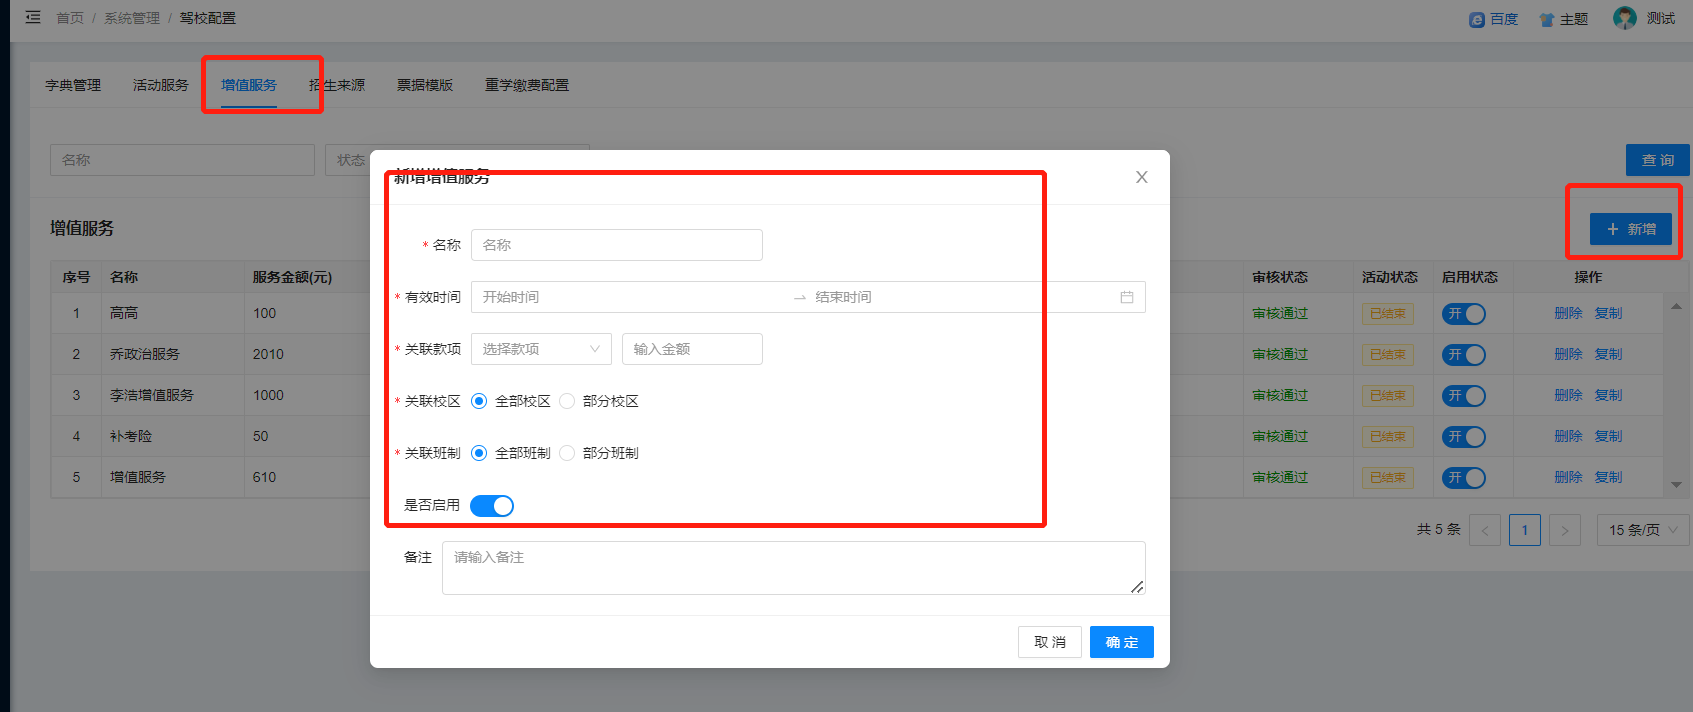Click 复制 for the 李浩增值服务 row
This screenshot has height=712, width=1693.
(x=1608, y=395)
